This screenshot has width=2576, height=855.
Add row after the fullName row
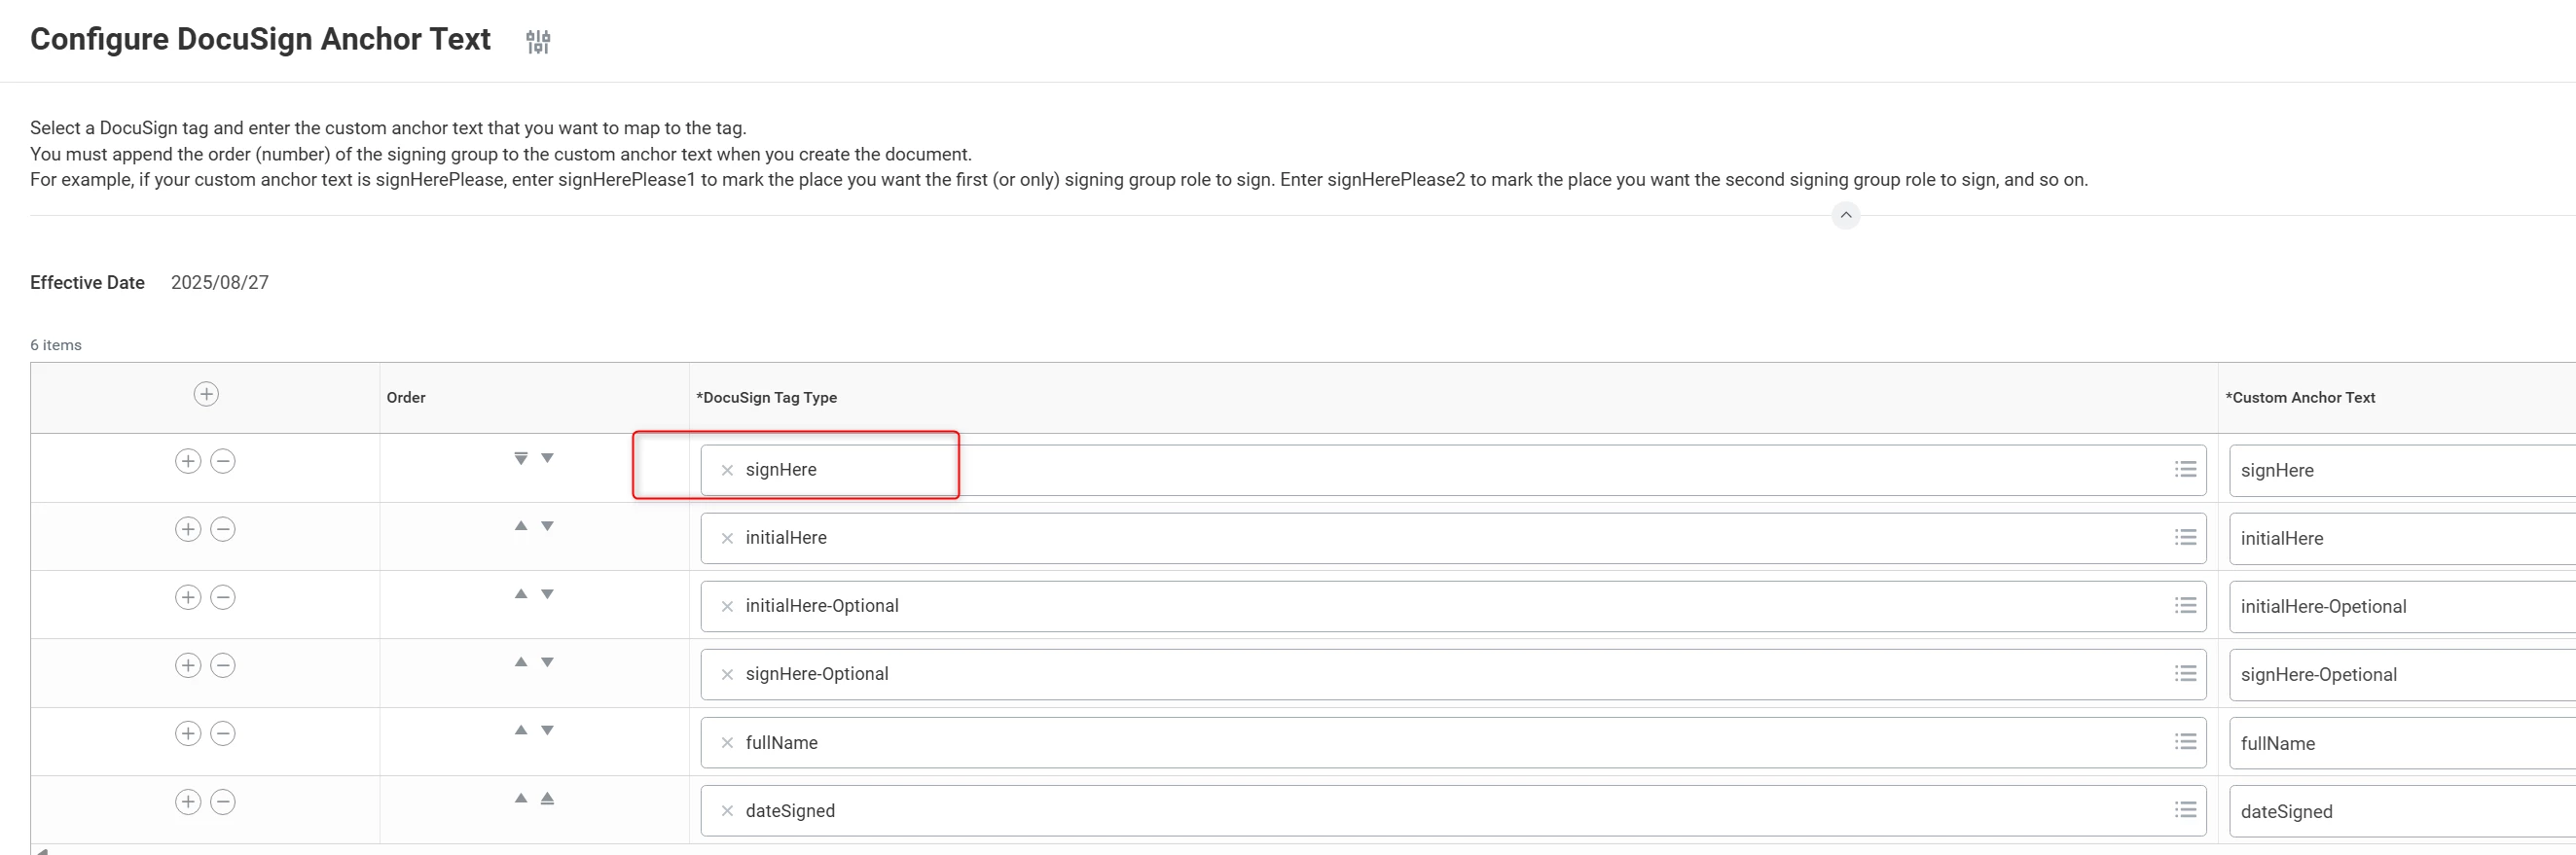click(188, 733)
